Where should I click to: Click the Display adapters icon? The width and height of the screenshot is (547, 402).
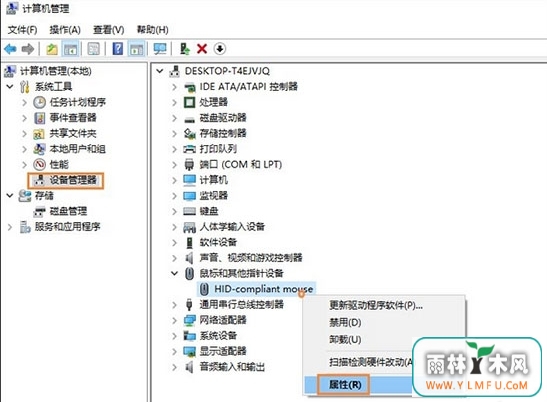pyautogui.click(x=190, y=351)
